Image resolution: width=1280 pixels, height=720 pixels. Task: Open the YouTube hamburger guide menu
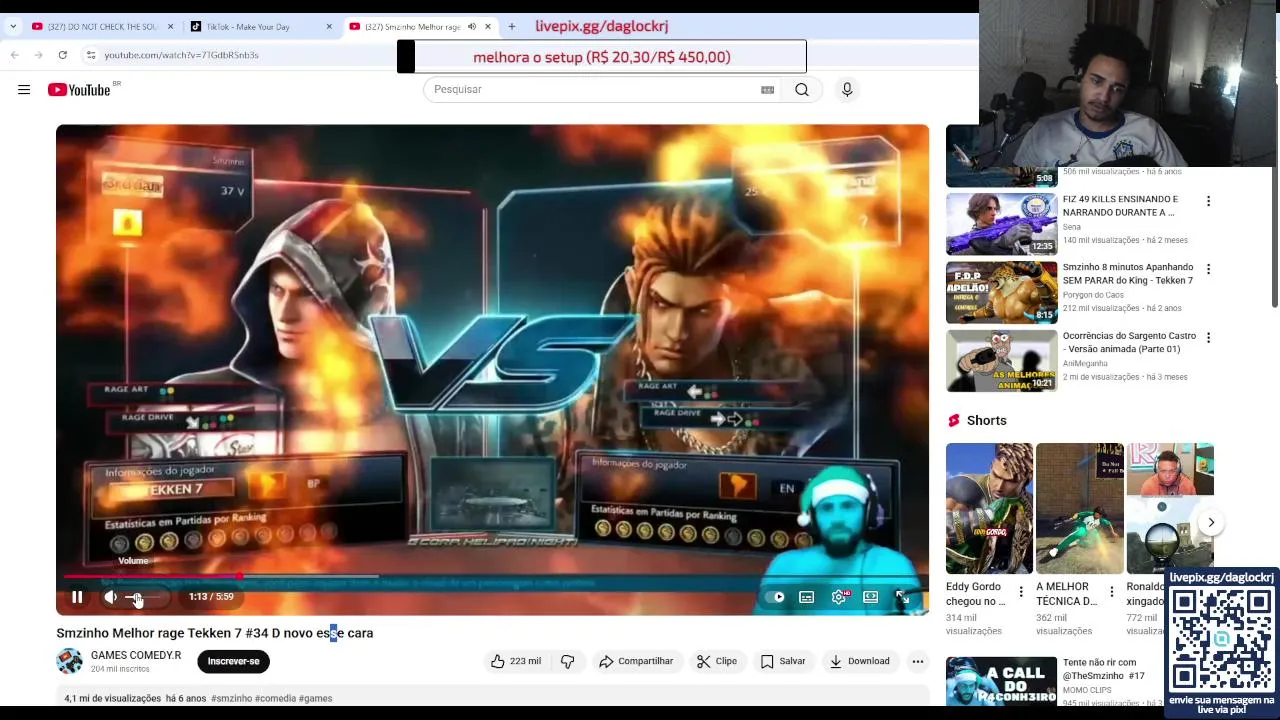[x=24, y=90]
